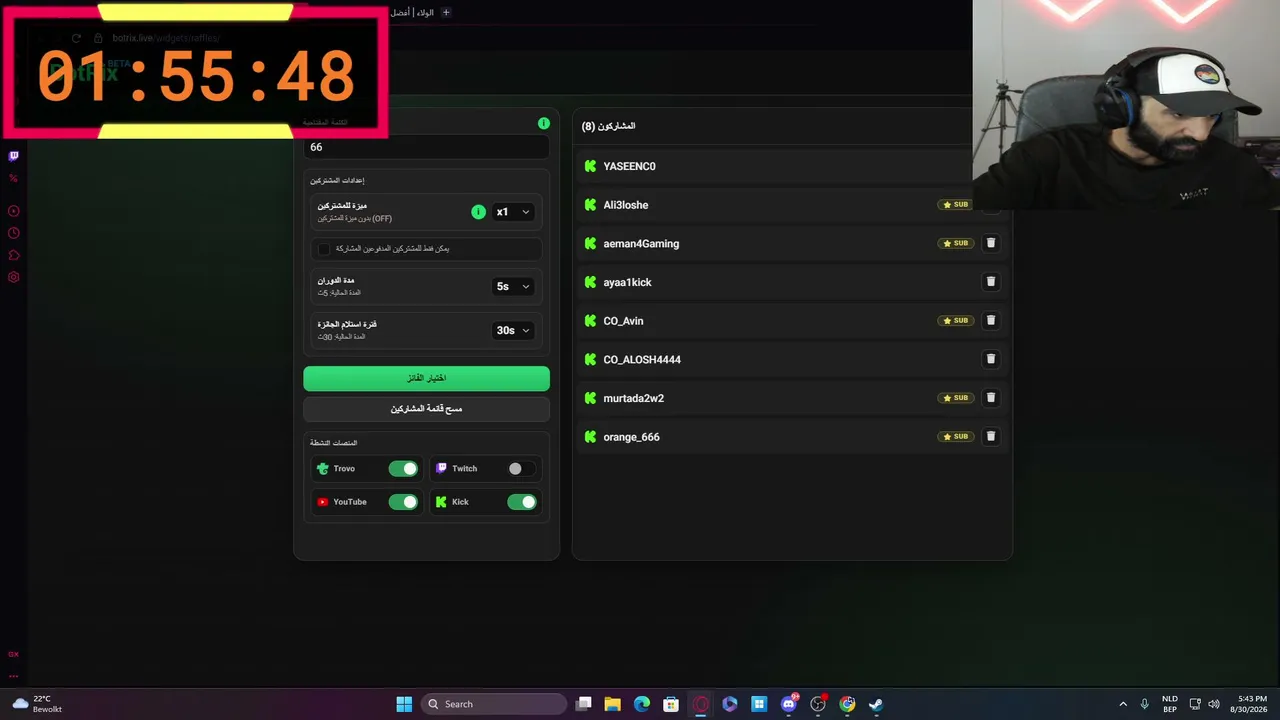Switch off the Kick platform toggle
Viewport: 1280px width, 720px height.
point(521,502)
